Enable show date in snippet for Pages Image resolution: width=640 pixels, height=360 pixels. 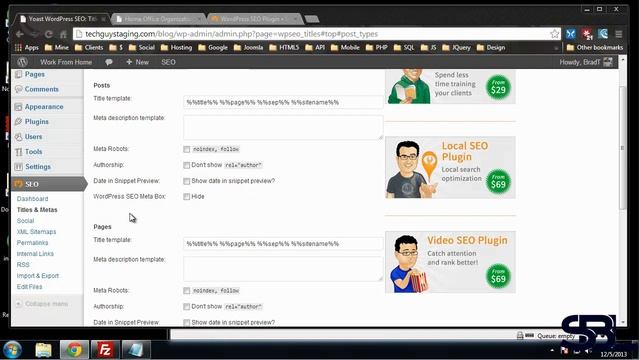tap(187, 322)
